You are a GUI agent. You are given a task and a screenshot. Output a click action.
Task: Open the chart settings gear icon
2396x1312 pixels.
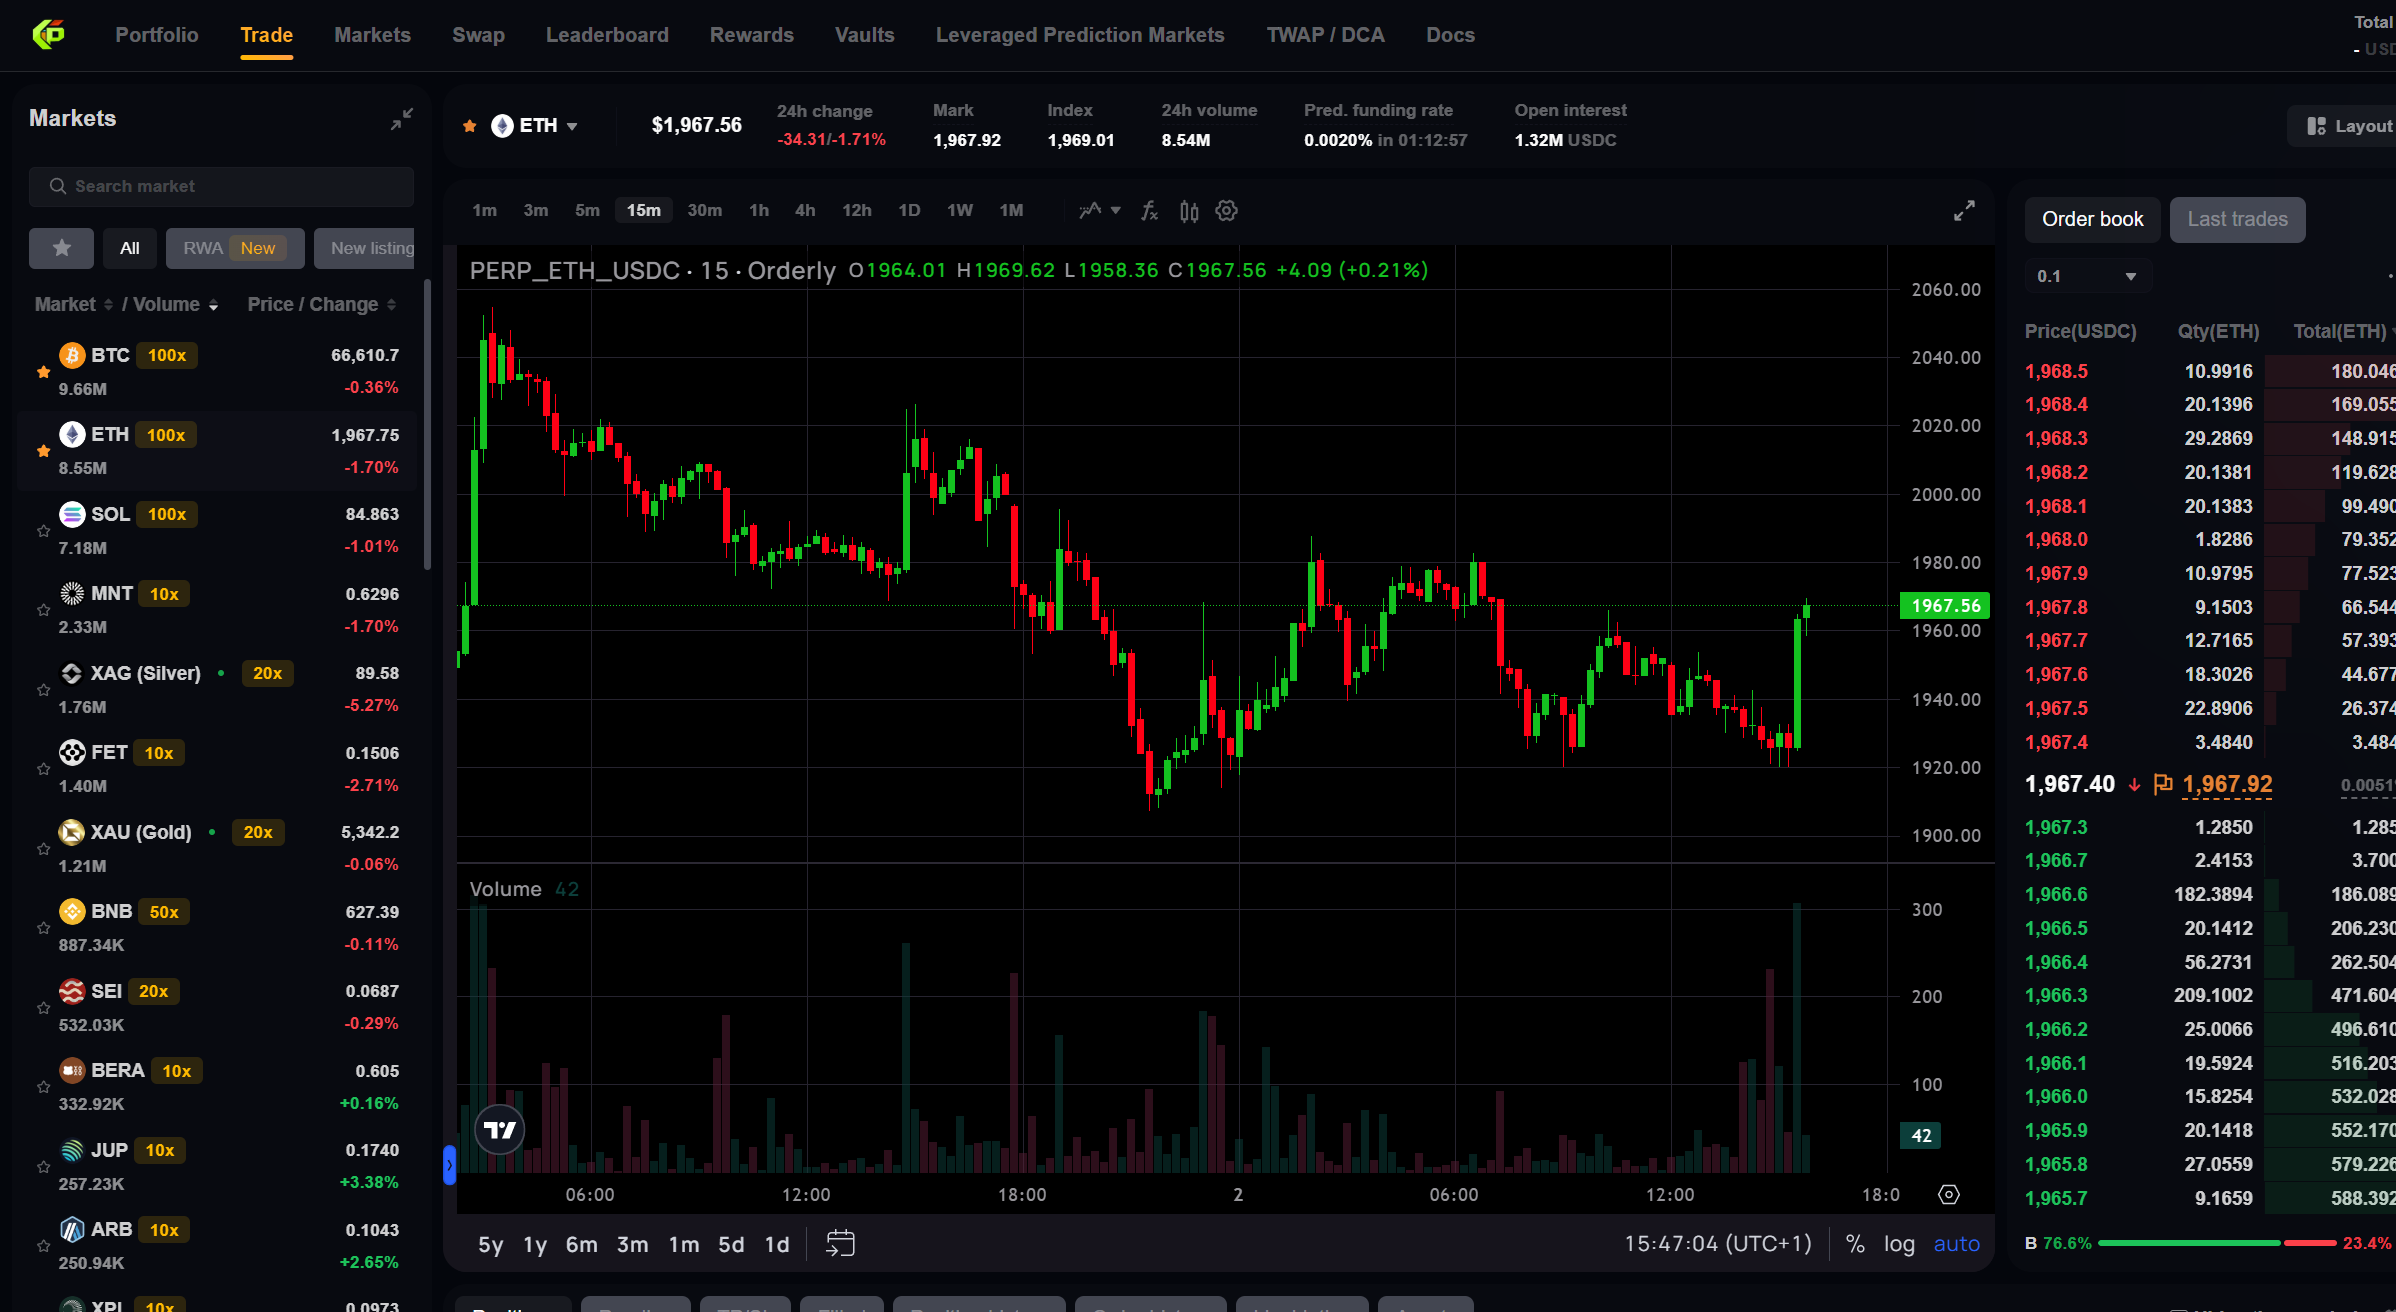[x=1226, y=211]
